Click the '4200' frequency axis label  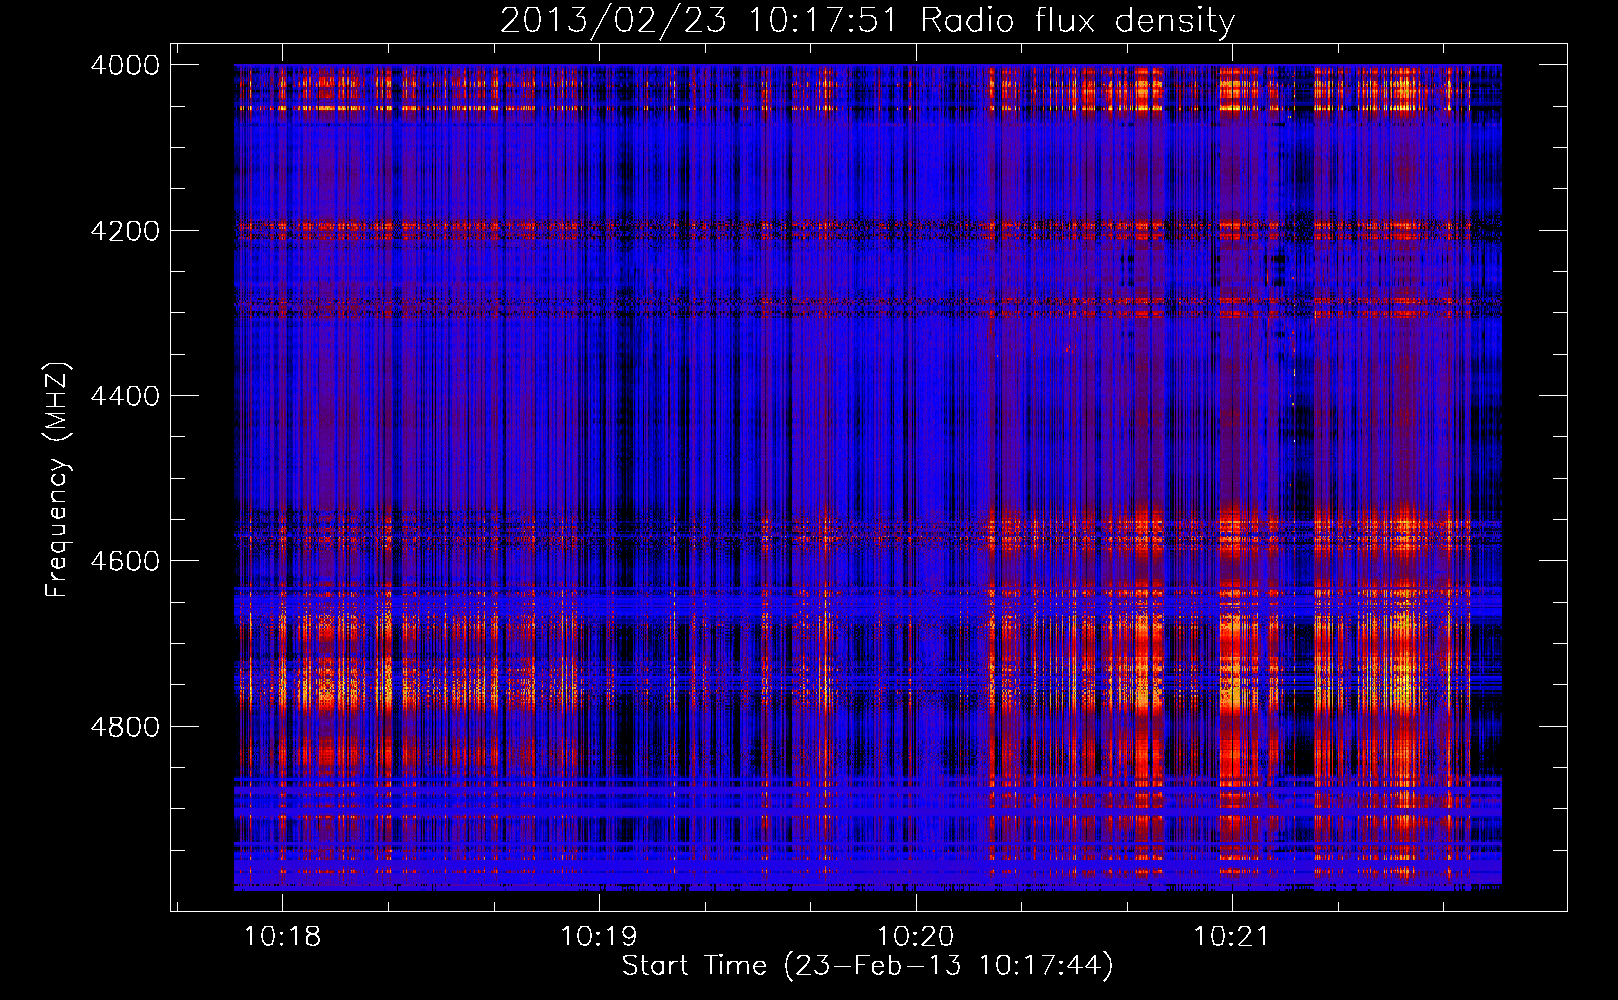[x=125, y=231]
